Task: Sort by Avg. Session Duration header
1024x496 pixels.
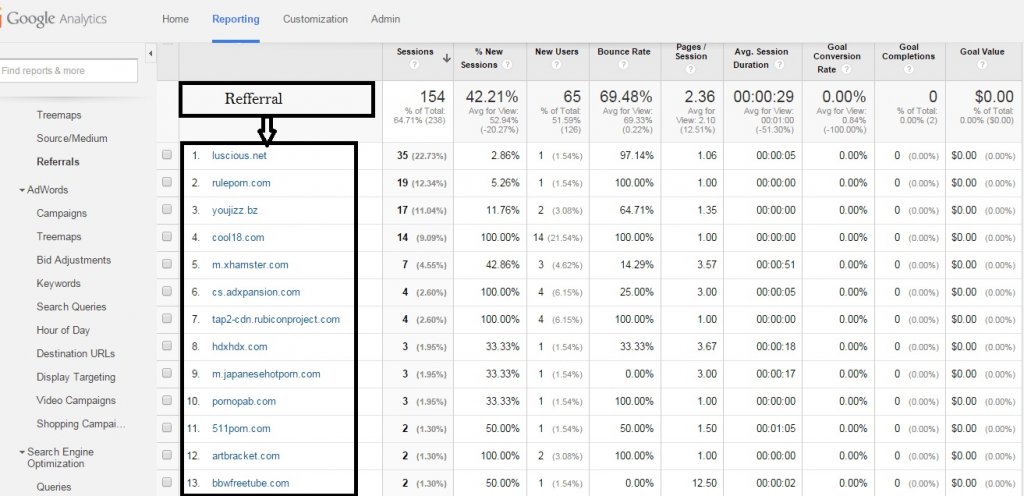Action: pyautogui.click(x=761, y=58)
